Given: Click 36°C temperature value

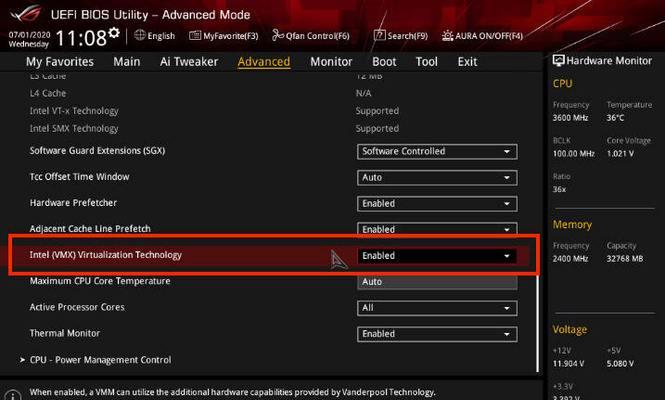Looking at the screenshot, I should [615, 117].
